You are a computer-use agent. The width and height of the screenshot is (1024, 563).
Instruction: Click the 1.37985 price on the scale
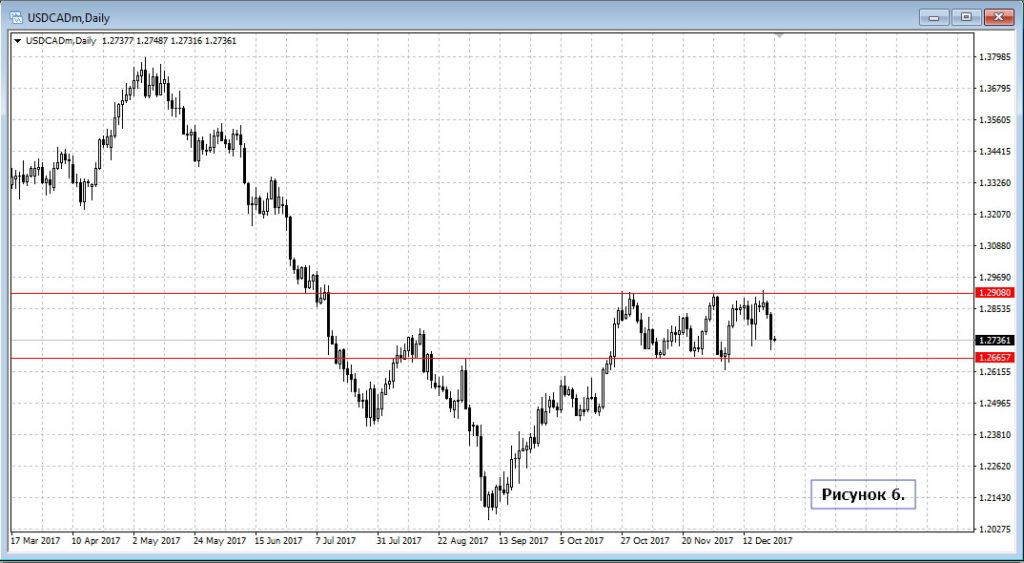[996, 57]
